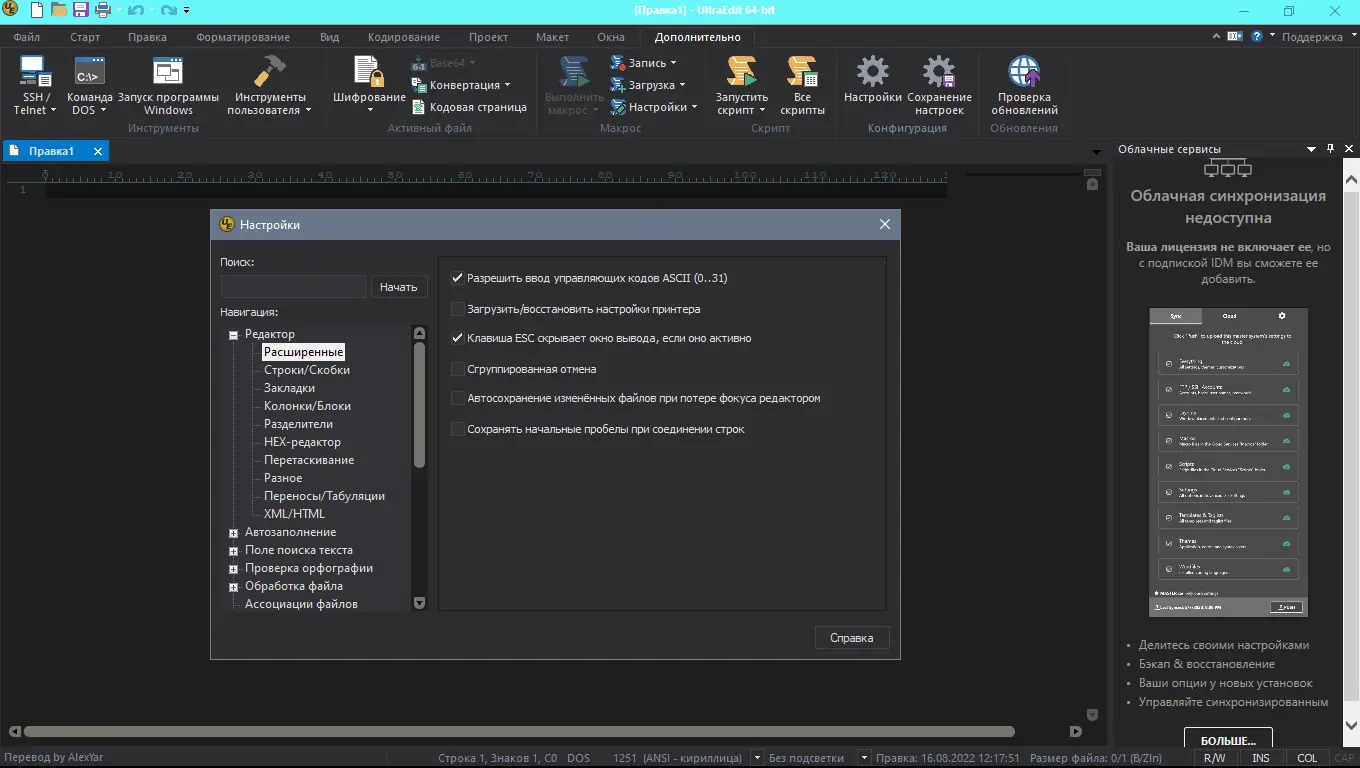Redo the action via the title bar arrow

[x=168, y=11]
